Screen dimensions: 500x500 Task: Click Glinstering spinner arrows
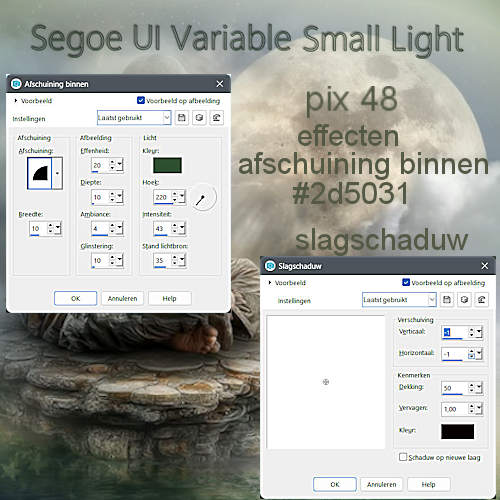[112, 260]
